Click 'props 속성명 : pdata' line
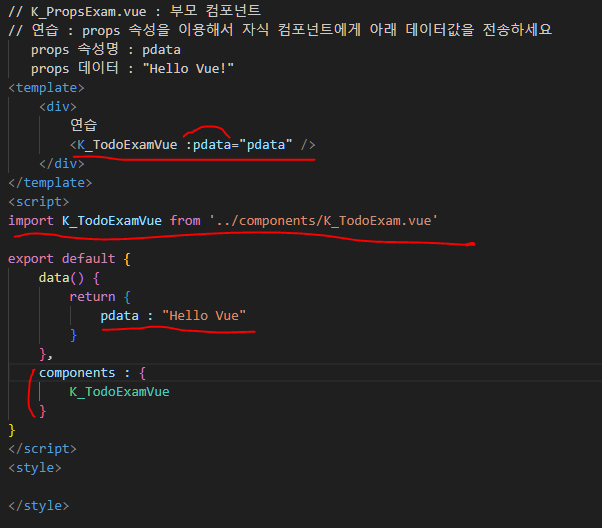 (106, 49)
